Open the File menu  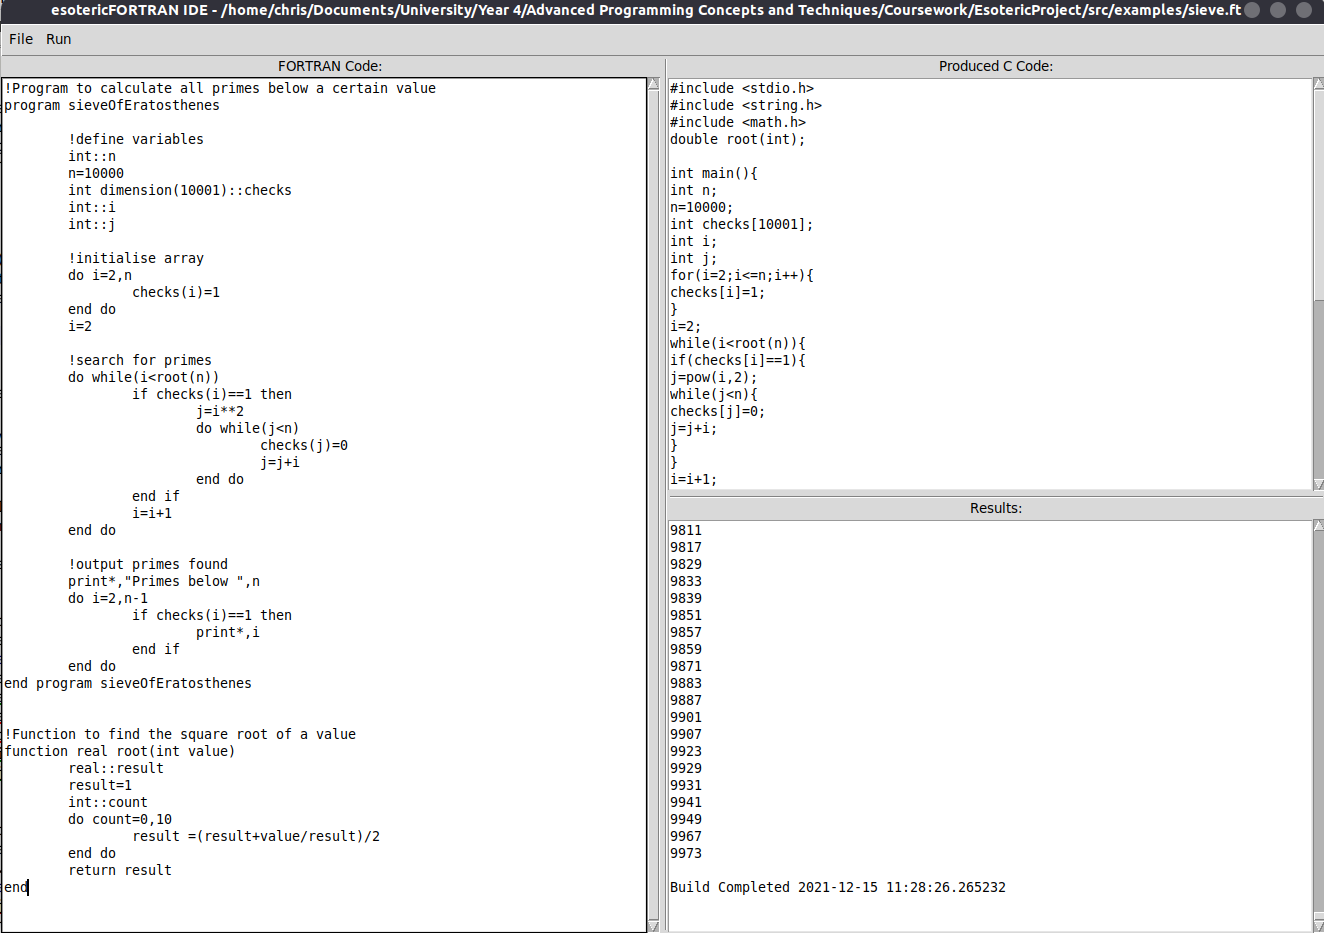(21, 39)
